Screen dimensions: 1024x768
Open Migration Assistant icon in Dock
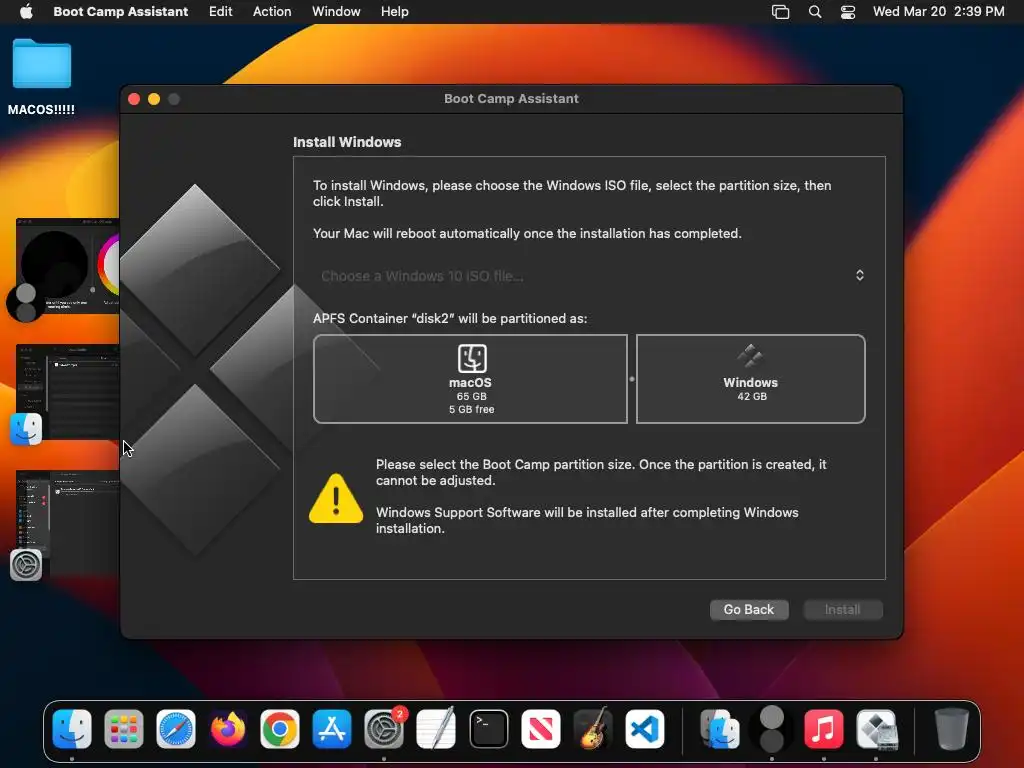click(720, 728)
